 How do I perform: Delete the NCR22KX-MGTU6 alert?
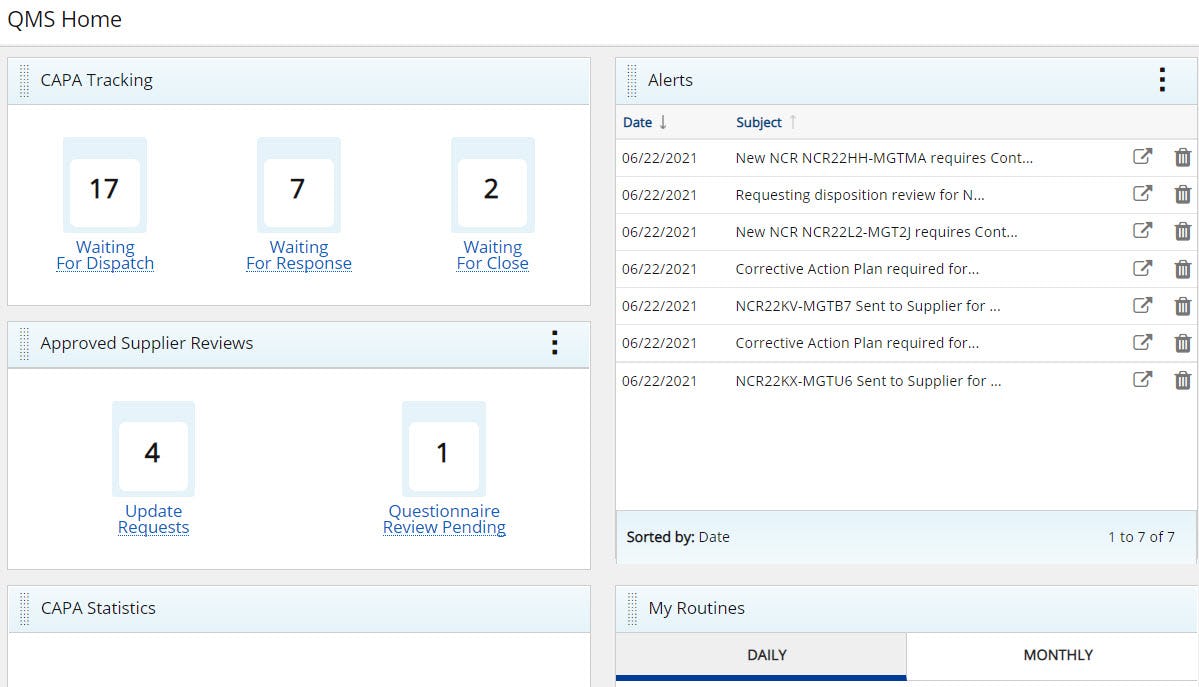point(1182,380)
